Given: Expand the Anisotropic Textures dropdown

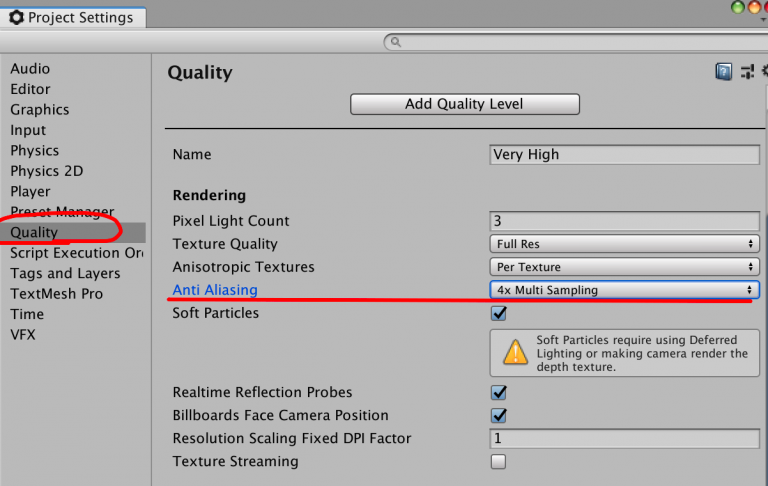Looking at the screenshot, I should point(625,267).
